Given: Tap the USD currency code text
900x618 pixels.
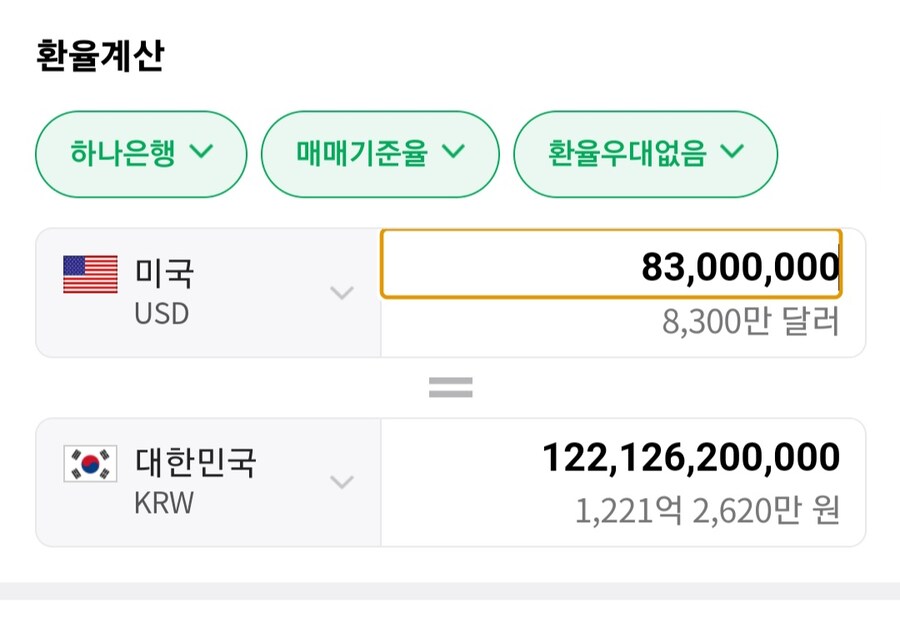Looking at the screenshot, I should tap(161, 314).
